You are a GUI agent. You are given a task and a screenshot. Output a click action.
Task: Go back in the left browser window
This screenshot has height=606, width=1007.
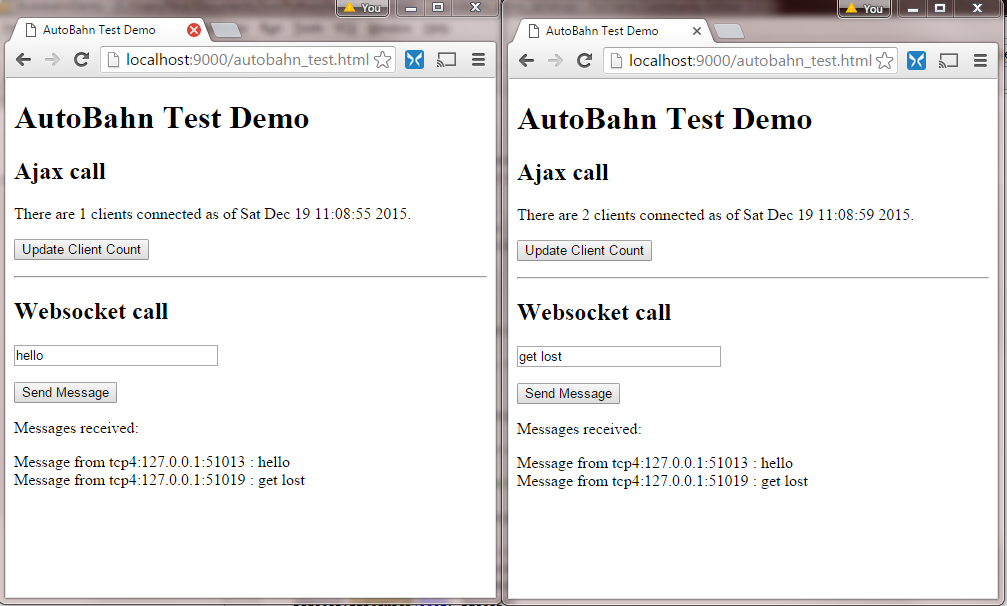pyautogui.click(x=24, y=60)
